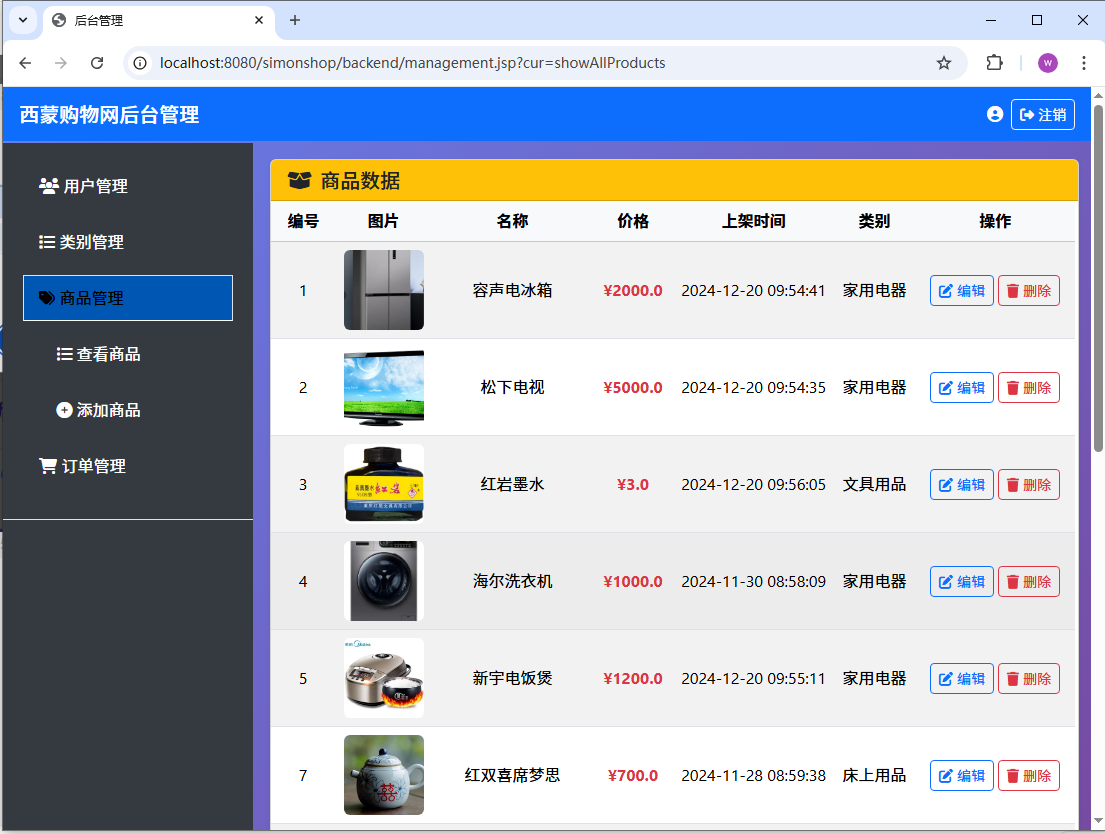Edit the 松下电视 product
1105x834 pixels.
click(x=961, y=388)
